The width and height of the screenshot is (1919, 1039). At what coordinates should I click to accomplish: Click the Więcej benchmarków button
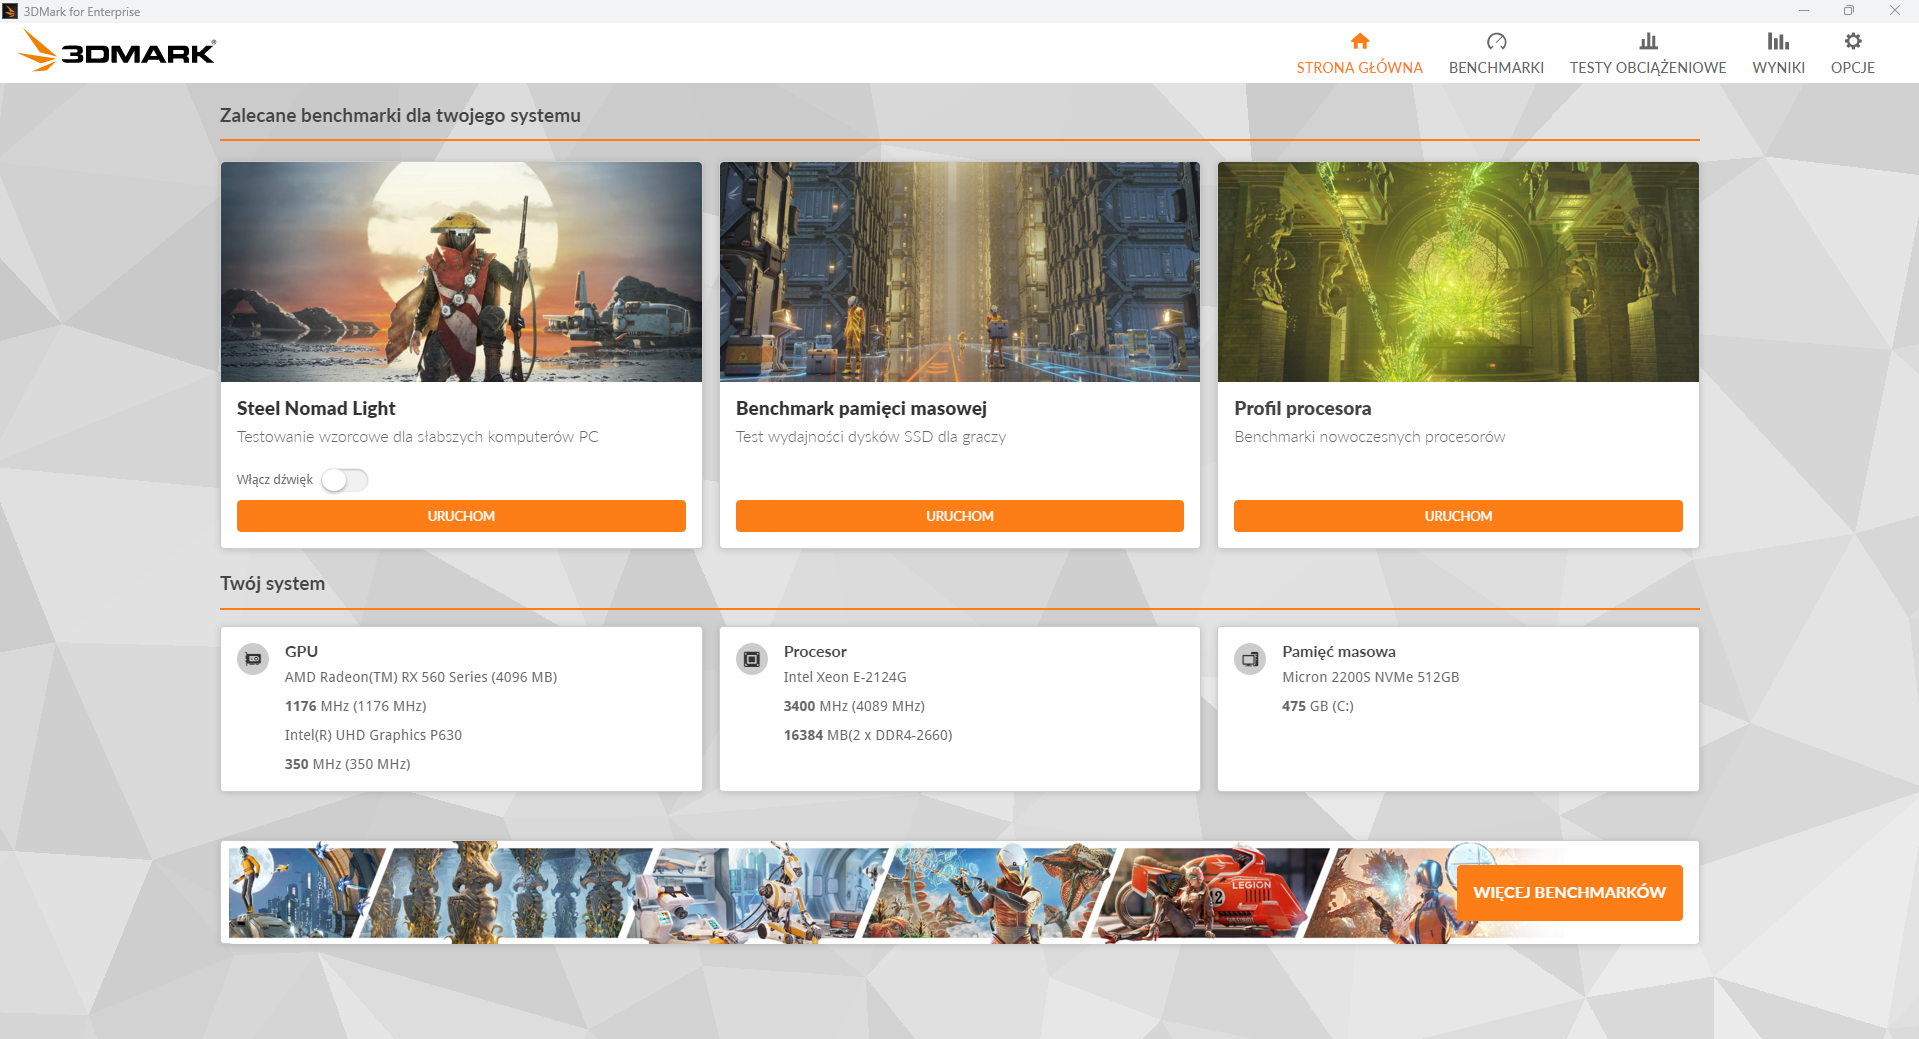1570,892
